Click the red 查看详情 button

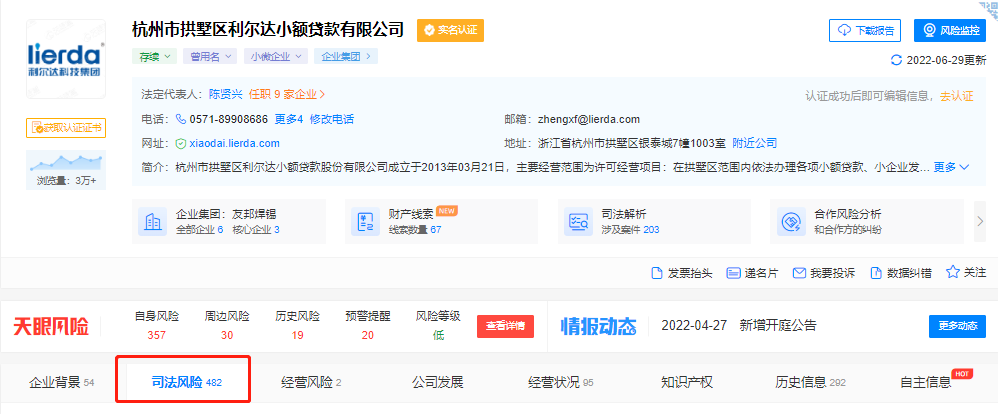pyautogui.click(x=505, y=326)
